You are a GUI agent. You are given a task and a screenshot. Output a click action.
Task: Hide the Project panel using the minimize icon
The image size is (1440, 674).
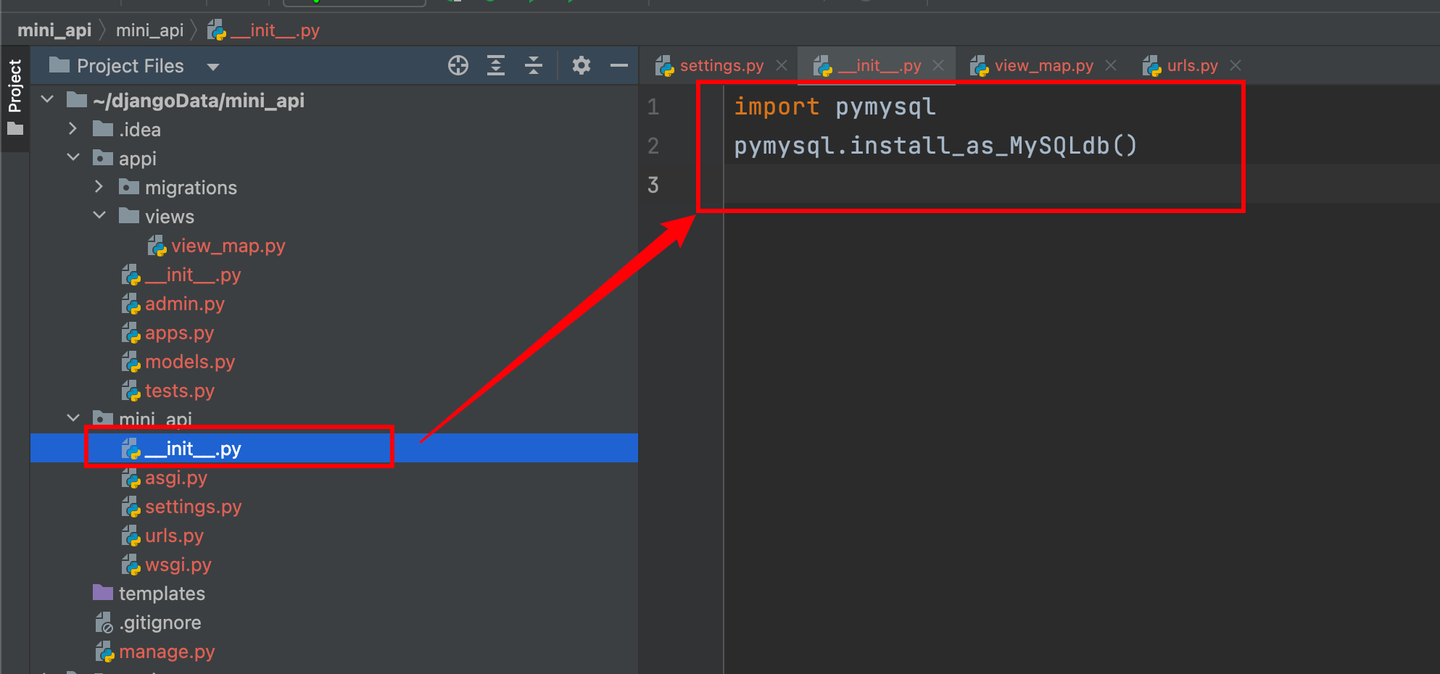(x=618, y=65)
